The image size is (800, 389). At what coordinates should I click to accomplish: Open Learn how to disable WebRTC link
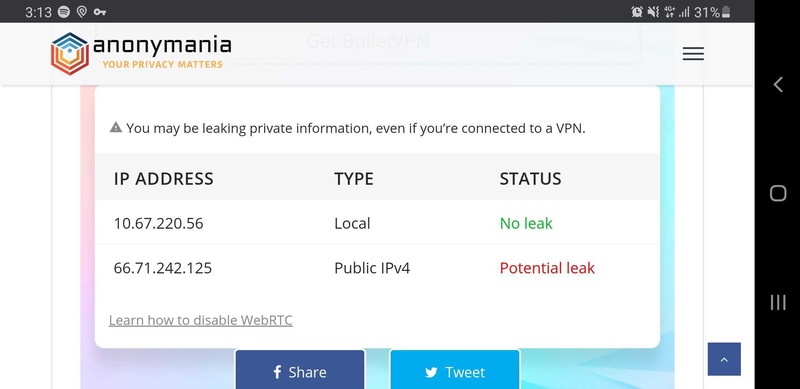(201, 320)
